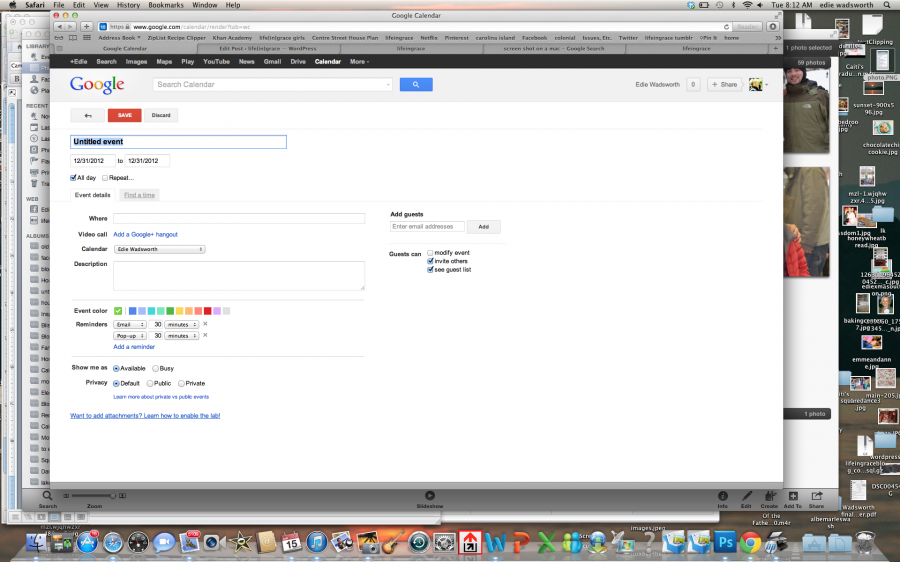Click the iPhoto Info button

pyautogui.click(x=723, y=497)
